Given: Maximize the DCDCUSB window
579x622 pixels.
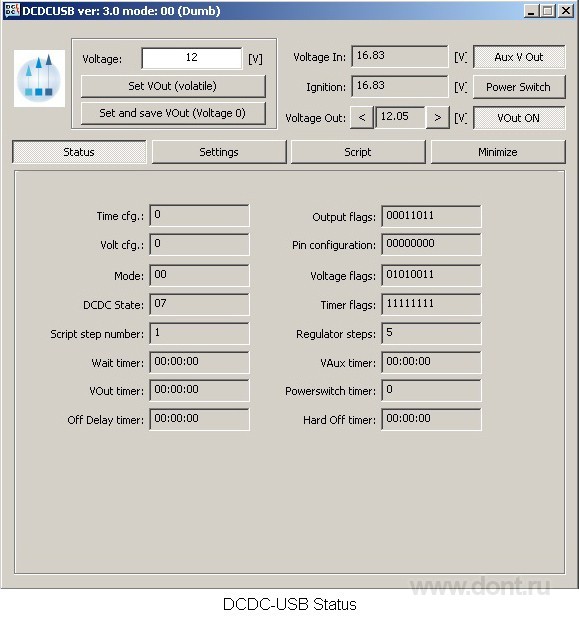Looking at the screenshot, I should click(548, 11).
